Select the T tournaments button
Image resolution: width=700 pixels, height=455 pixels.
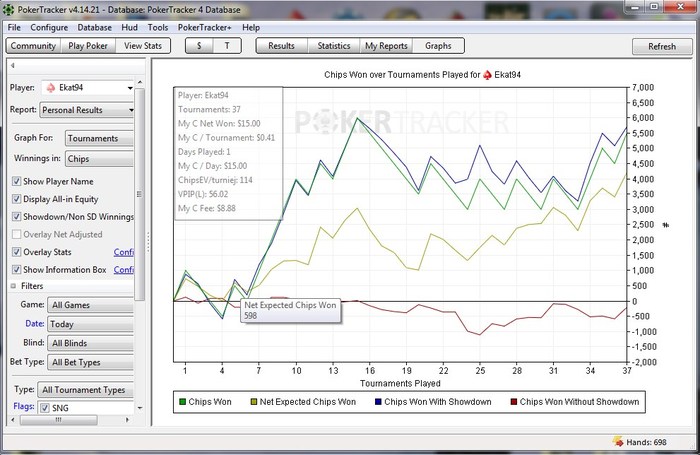click(227, 46)
